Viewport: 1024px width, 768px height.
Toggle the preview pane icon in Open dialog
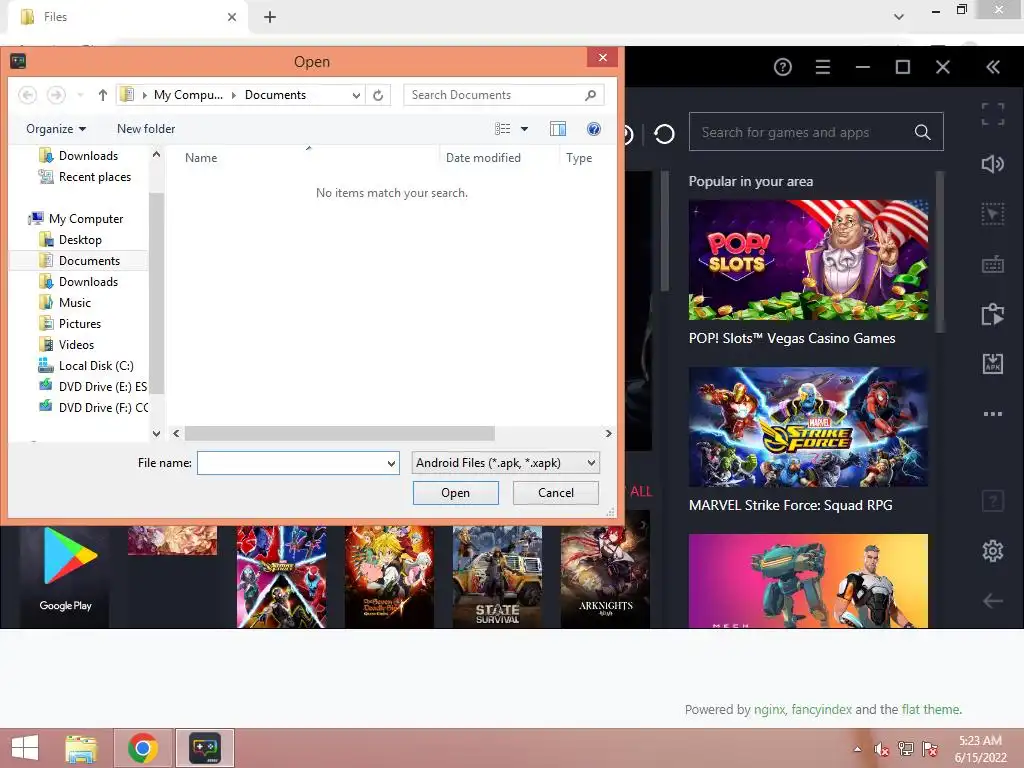tap(558, 129)
